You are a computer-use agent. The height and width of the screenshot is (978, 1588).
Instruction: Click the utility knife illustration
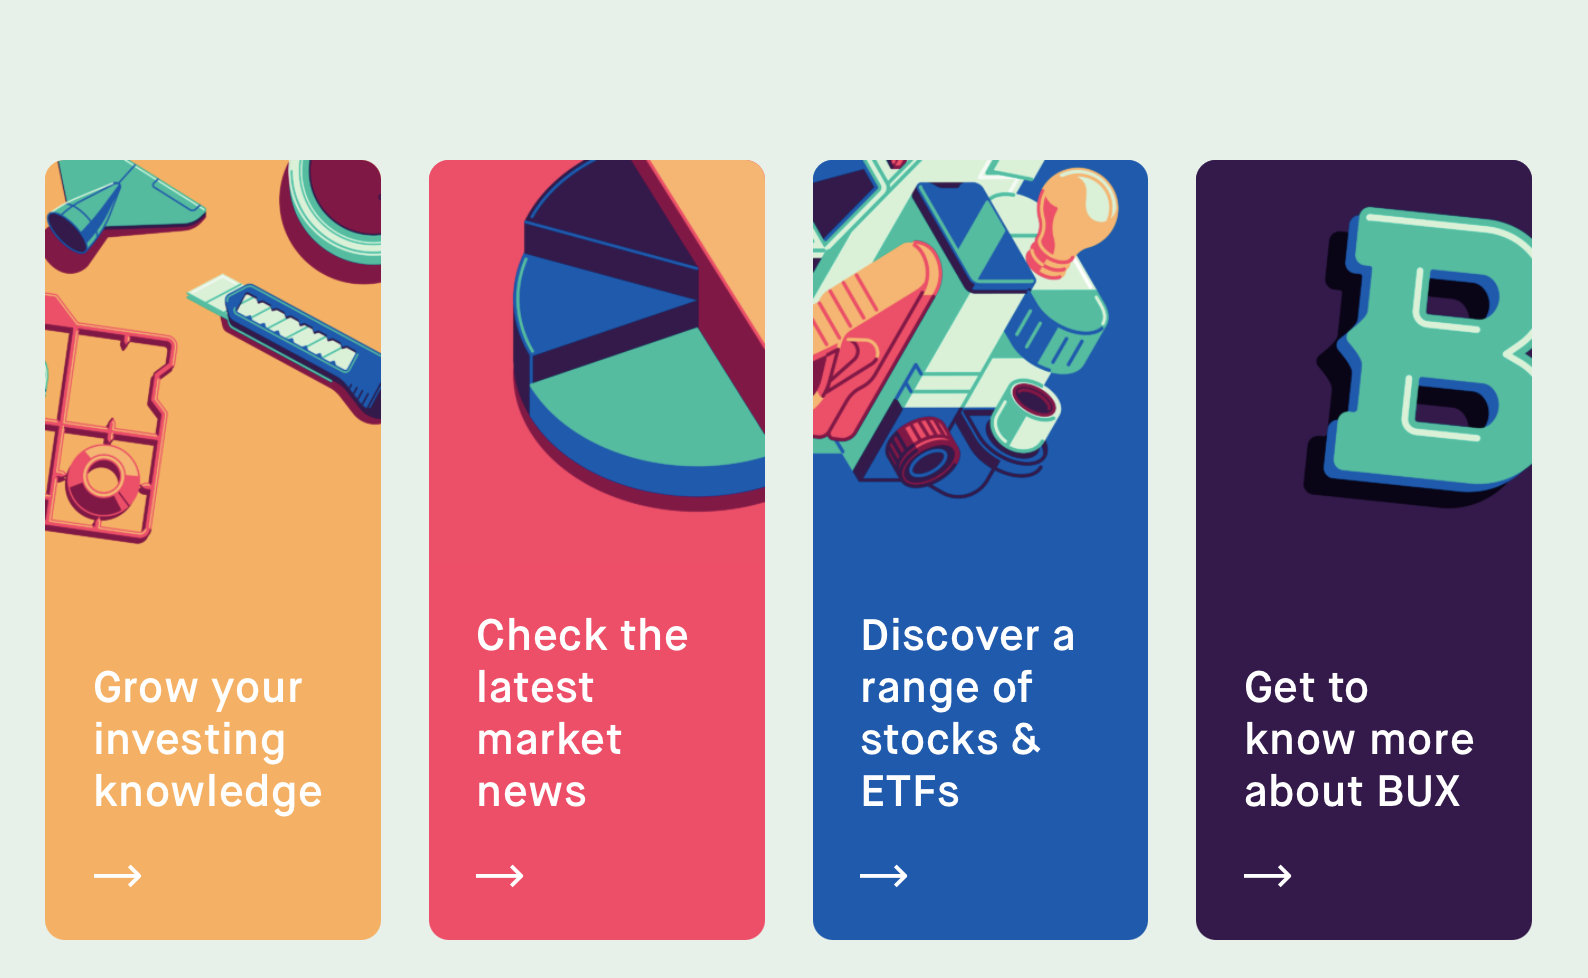(284, 340)
